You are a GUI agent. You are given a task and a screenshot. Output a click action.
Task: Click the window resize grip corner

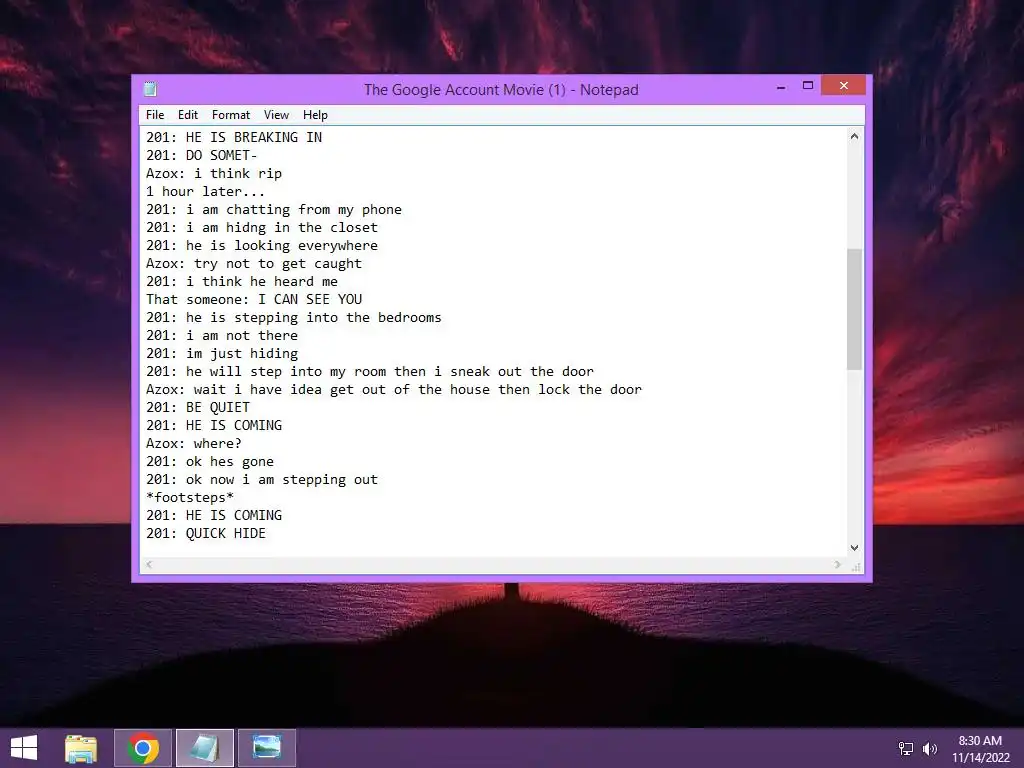[856, 566]
